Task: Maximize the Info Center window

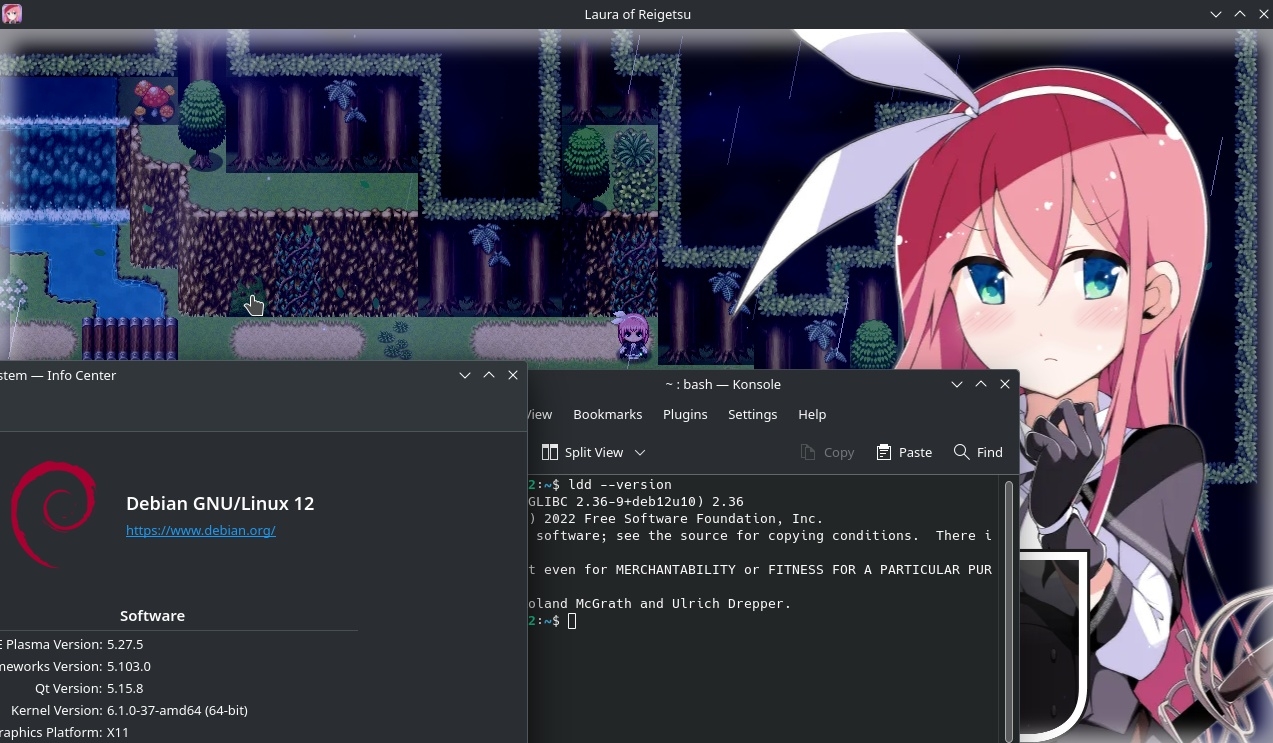Action: (x=489, y=375)
